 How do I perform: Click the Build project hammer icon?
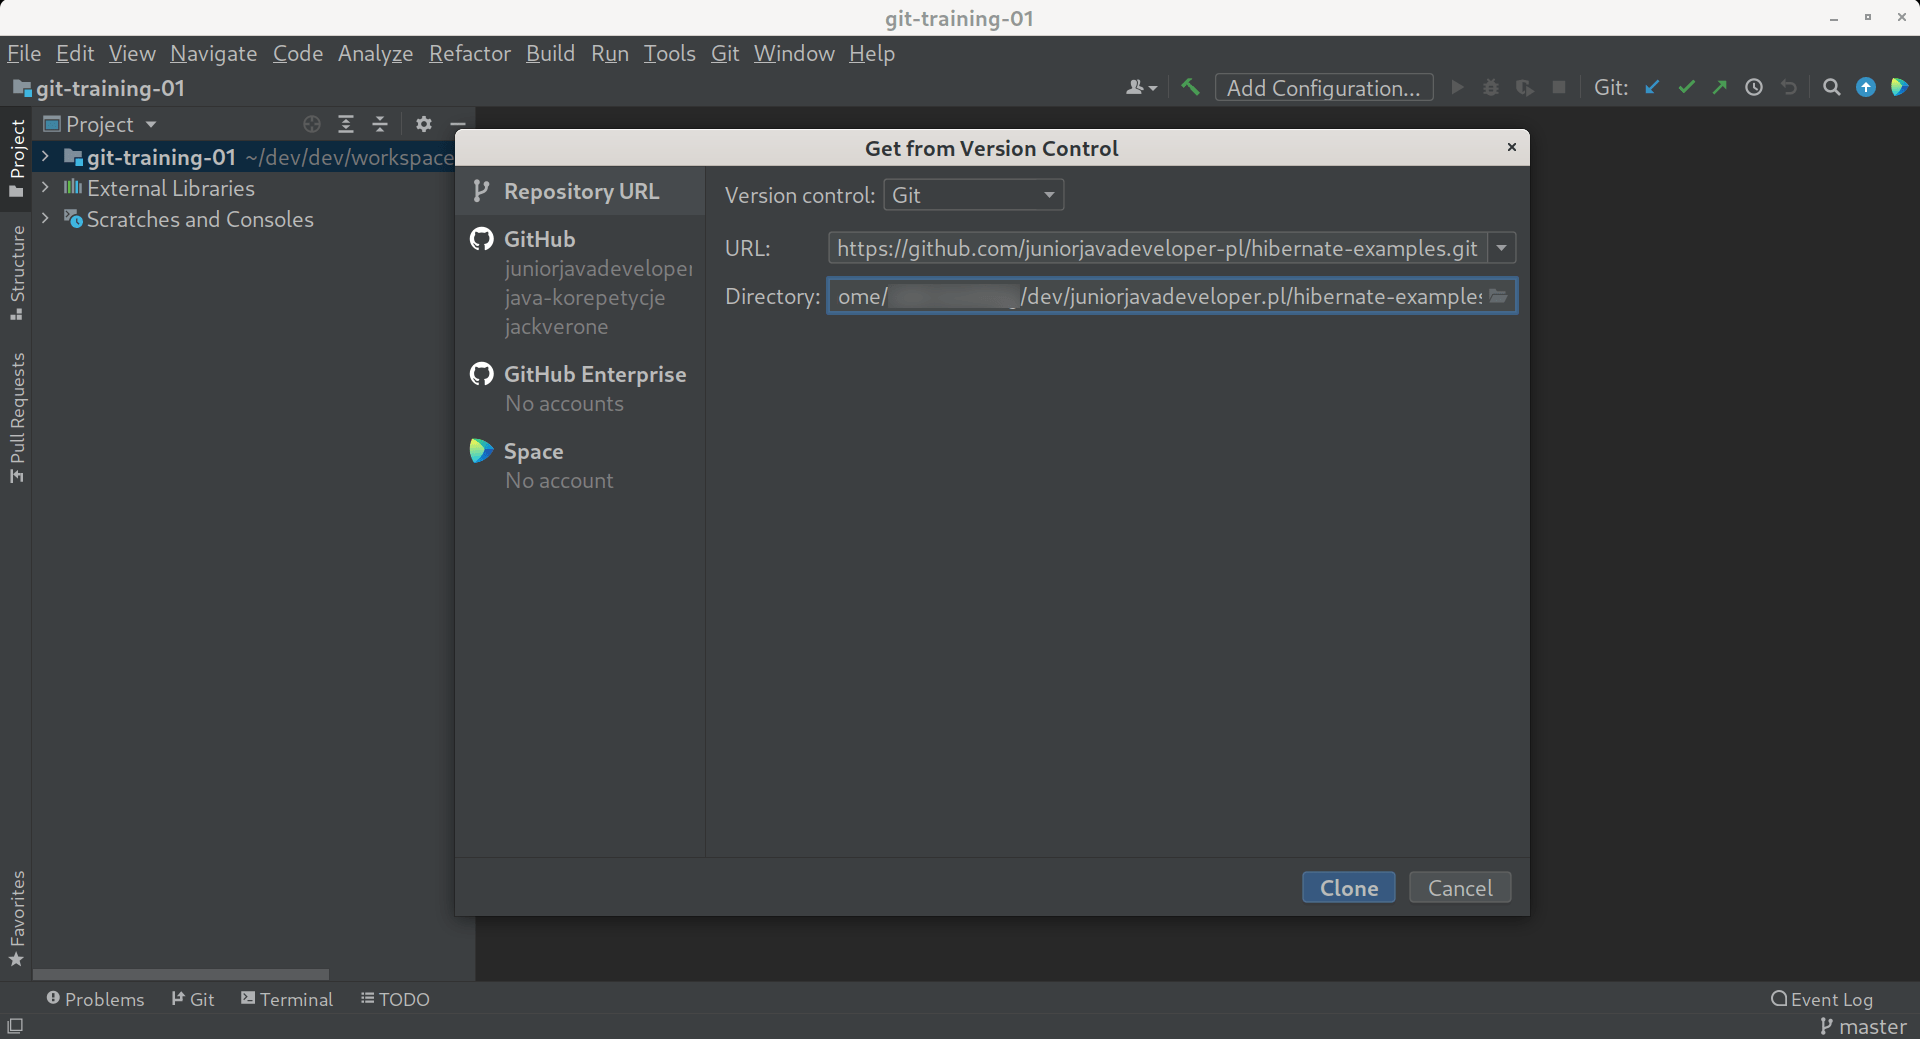click(1190, 88)
